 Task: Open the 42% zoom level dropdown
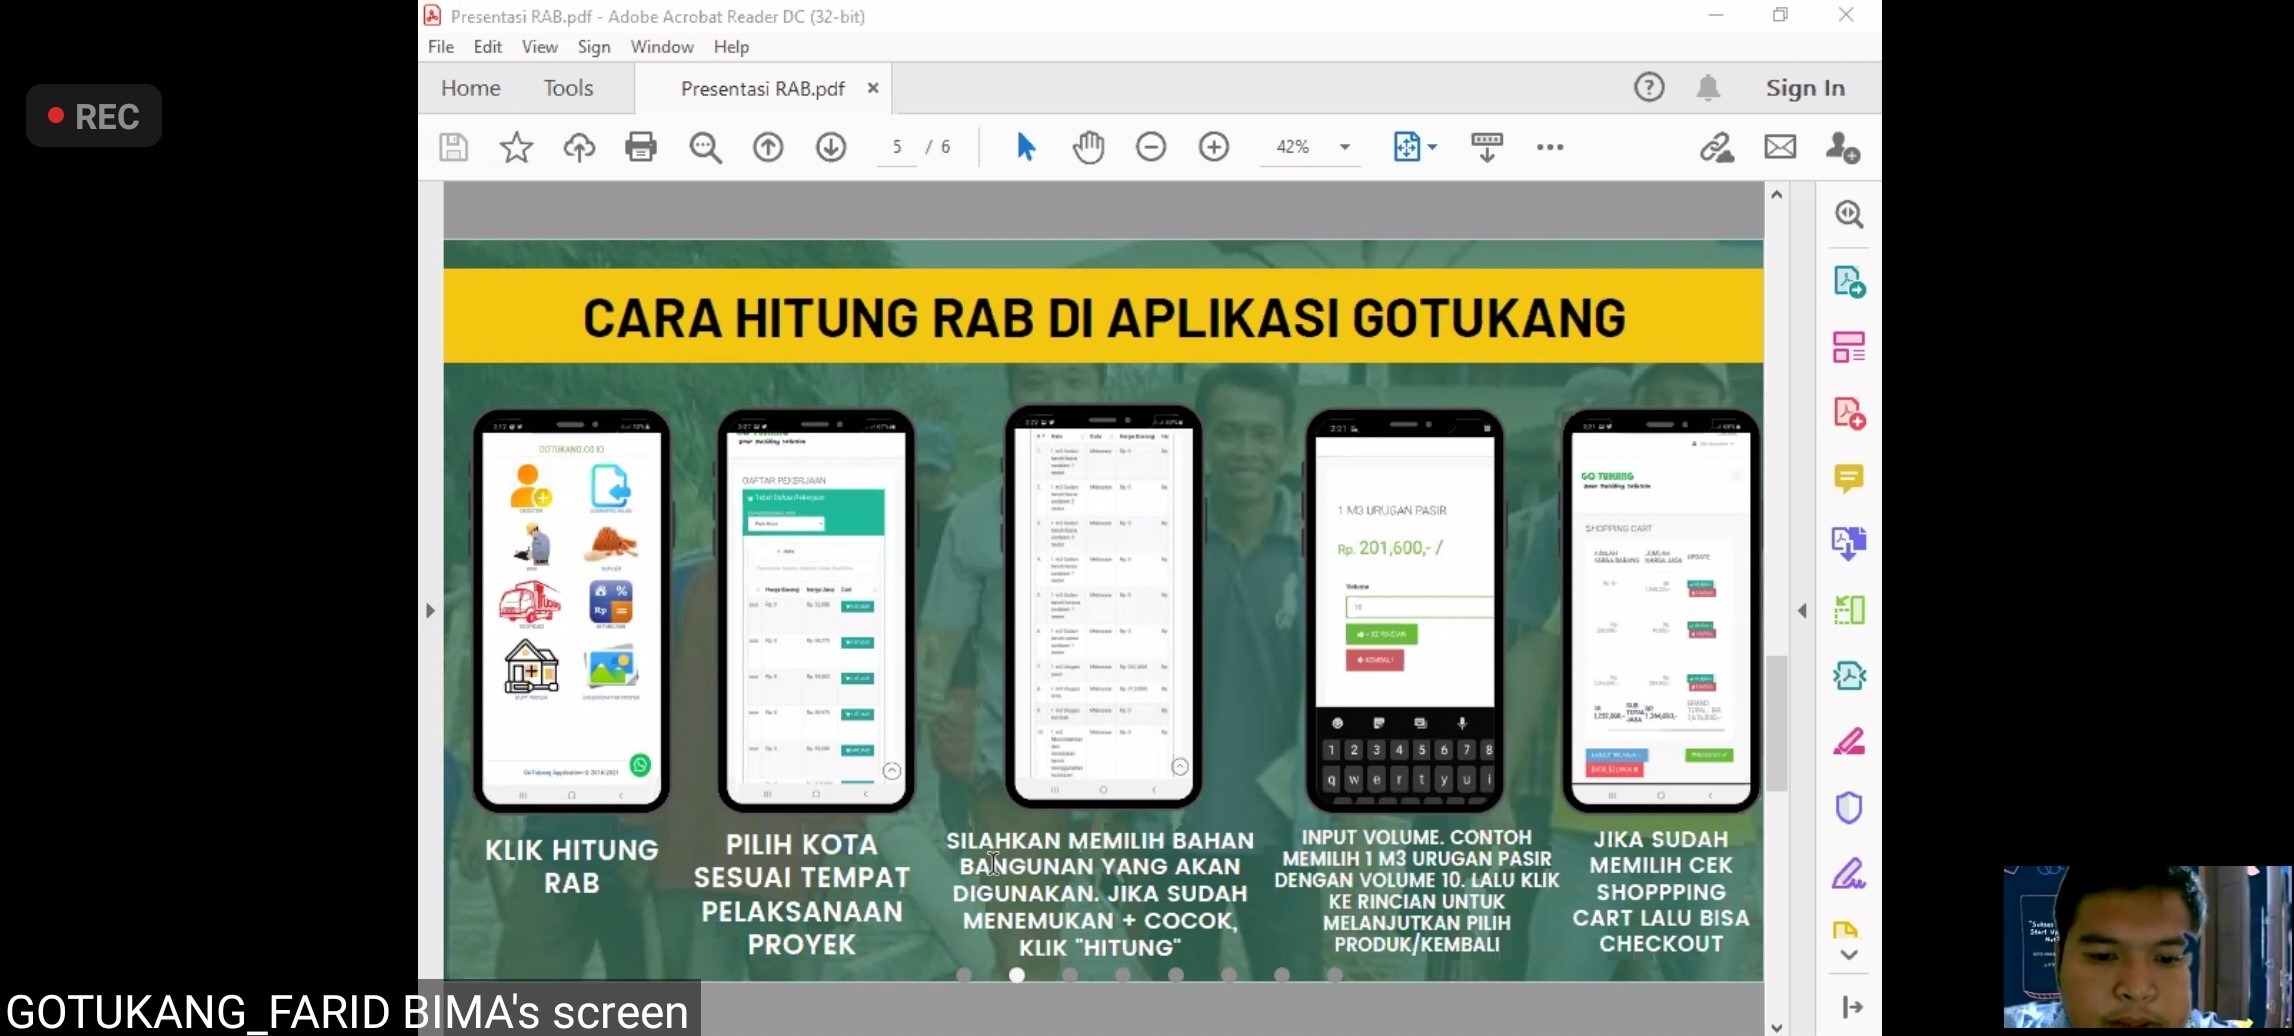click(1345, 147)
